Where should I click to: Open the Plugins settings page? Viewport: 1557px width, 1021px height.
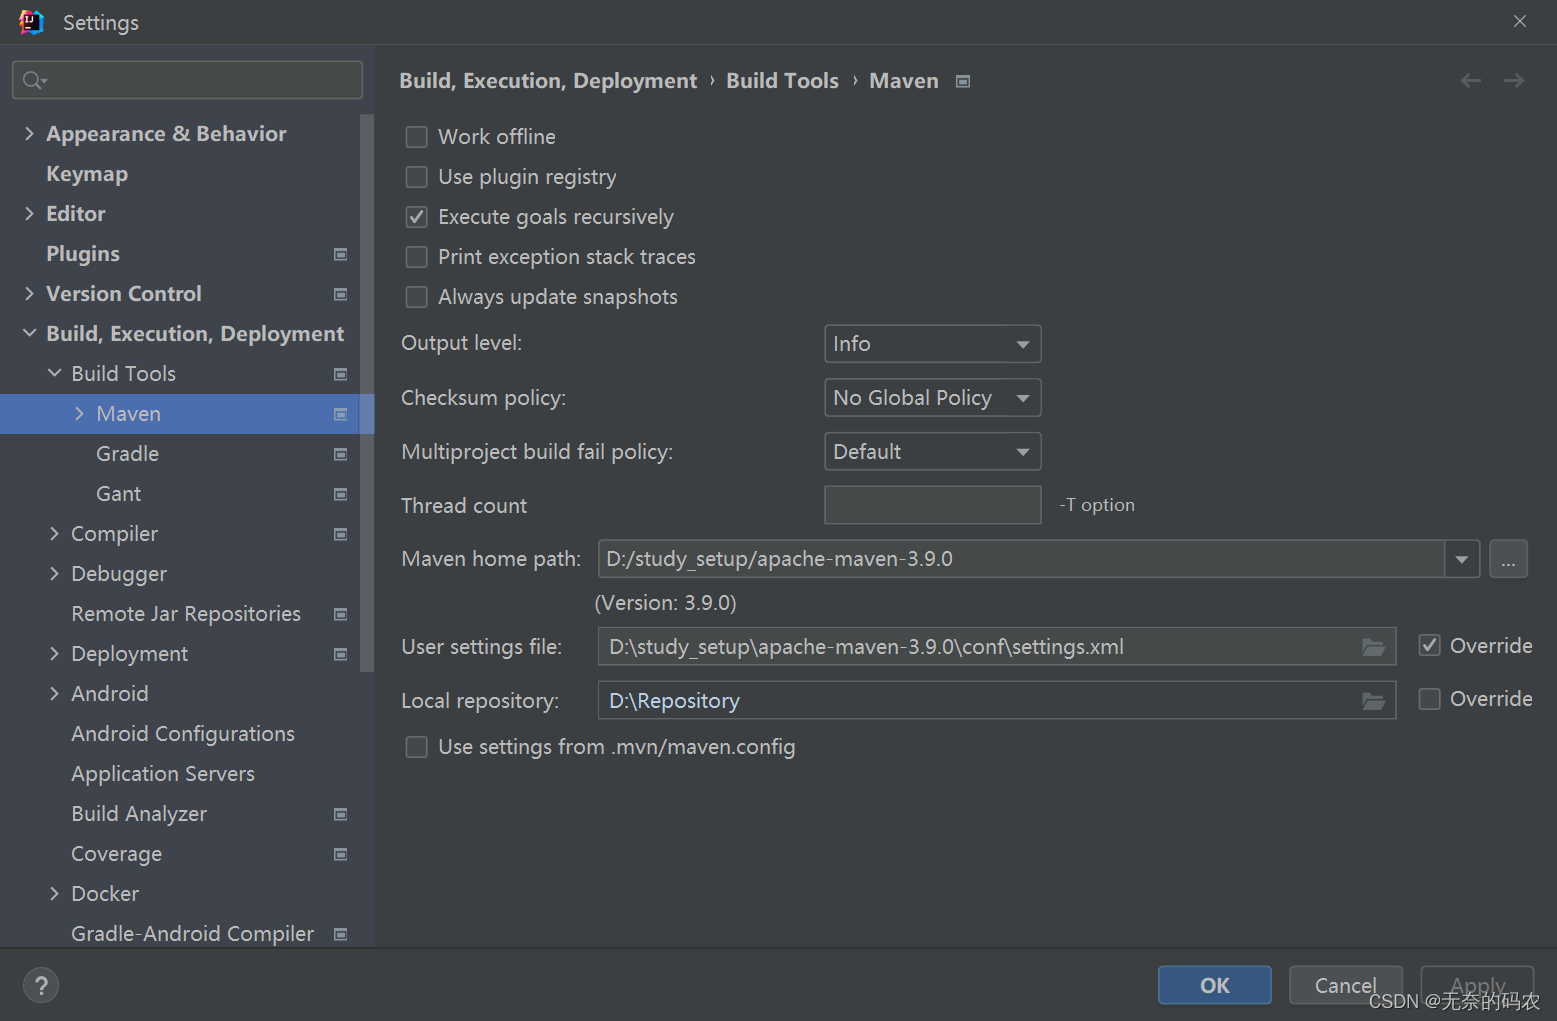click(x=83, y=254)
